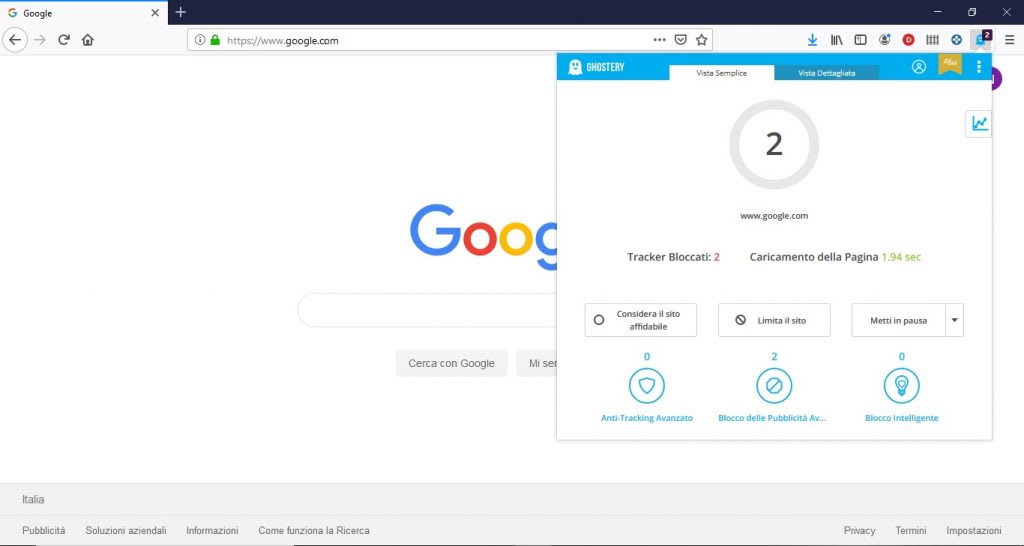
Task: Click the tracker count donut showing 2
Action: pos(774,144)
